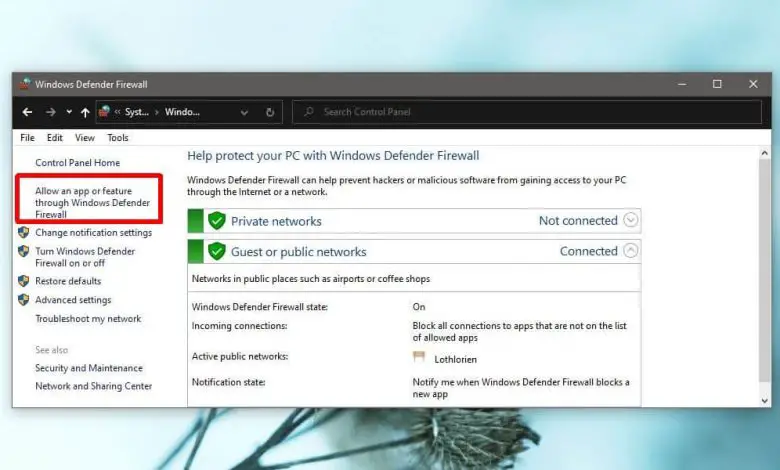The height and width of the screenshot is (470, 780).
Task: Click the Private networks heading
Action: (276, 221)
